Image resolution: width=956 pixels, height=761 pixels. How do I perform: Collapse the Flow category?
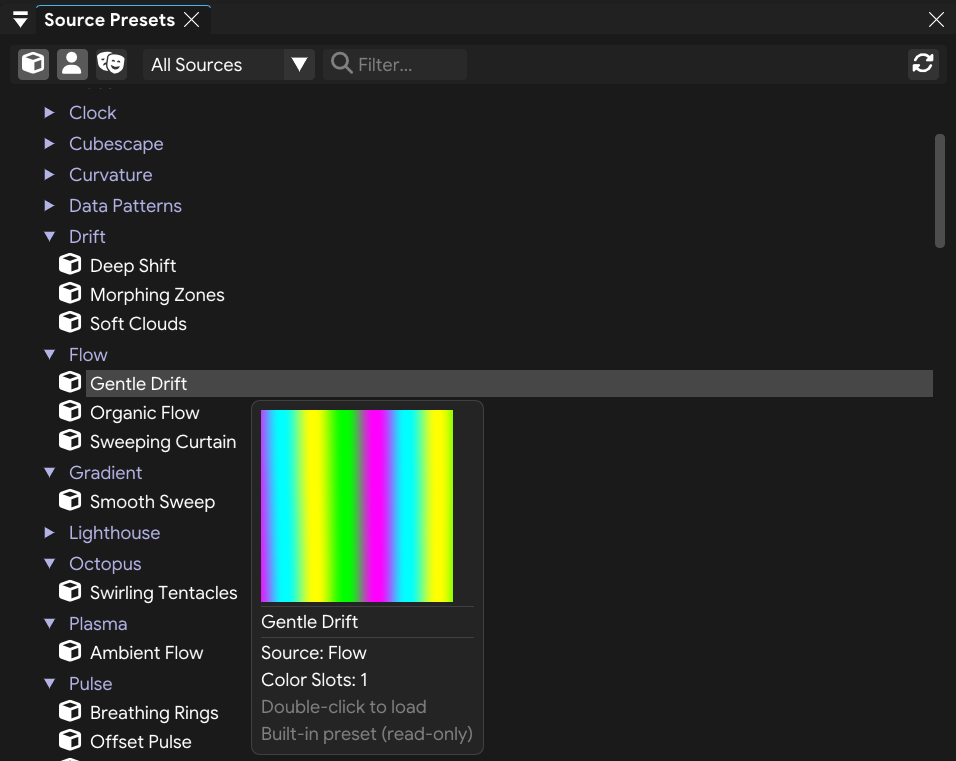point(49,354)
